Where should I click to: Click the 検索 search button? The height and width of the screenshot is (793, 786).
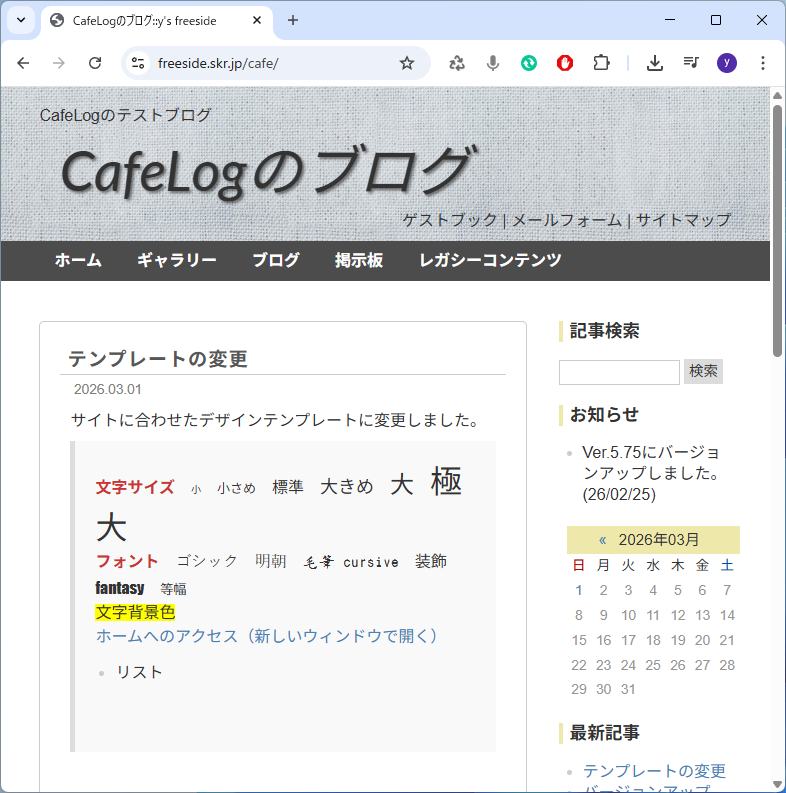pos(703,371)
